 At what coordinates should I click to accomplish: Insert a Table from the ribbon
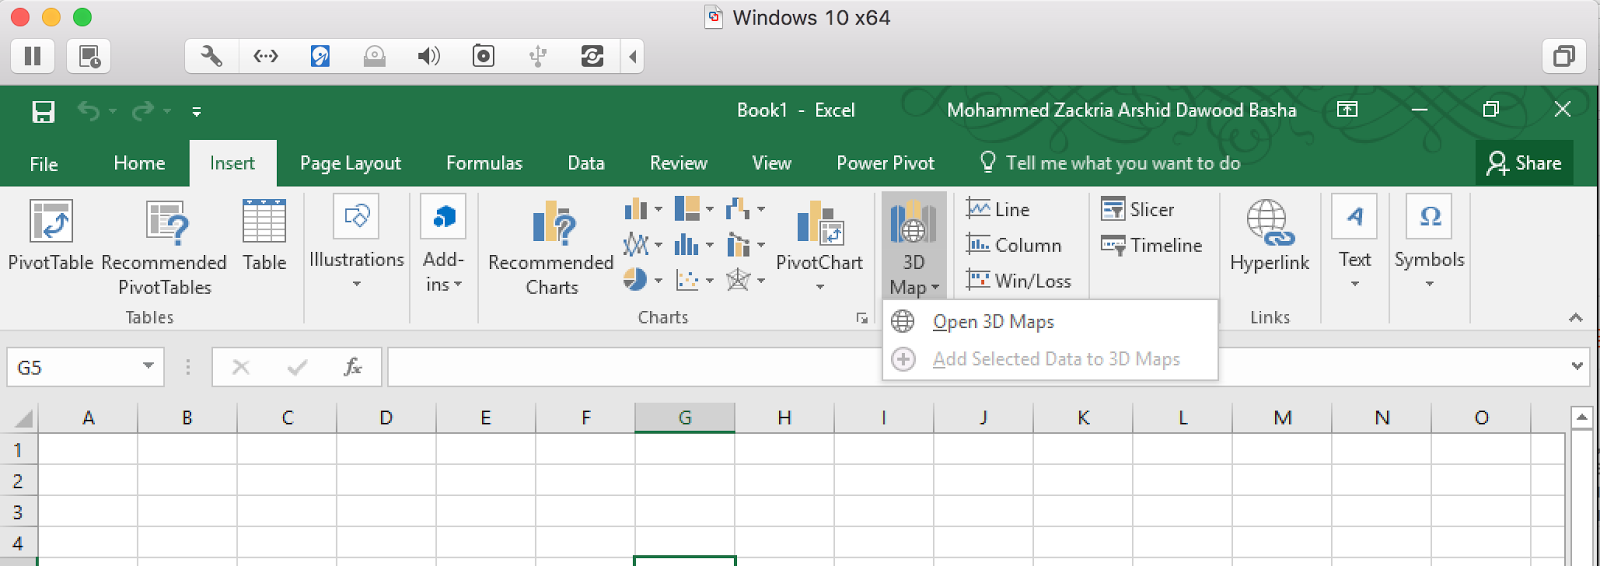[x=264, y=237]
